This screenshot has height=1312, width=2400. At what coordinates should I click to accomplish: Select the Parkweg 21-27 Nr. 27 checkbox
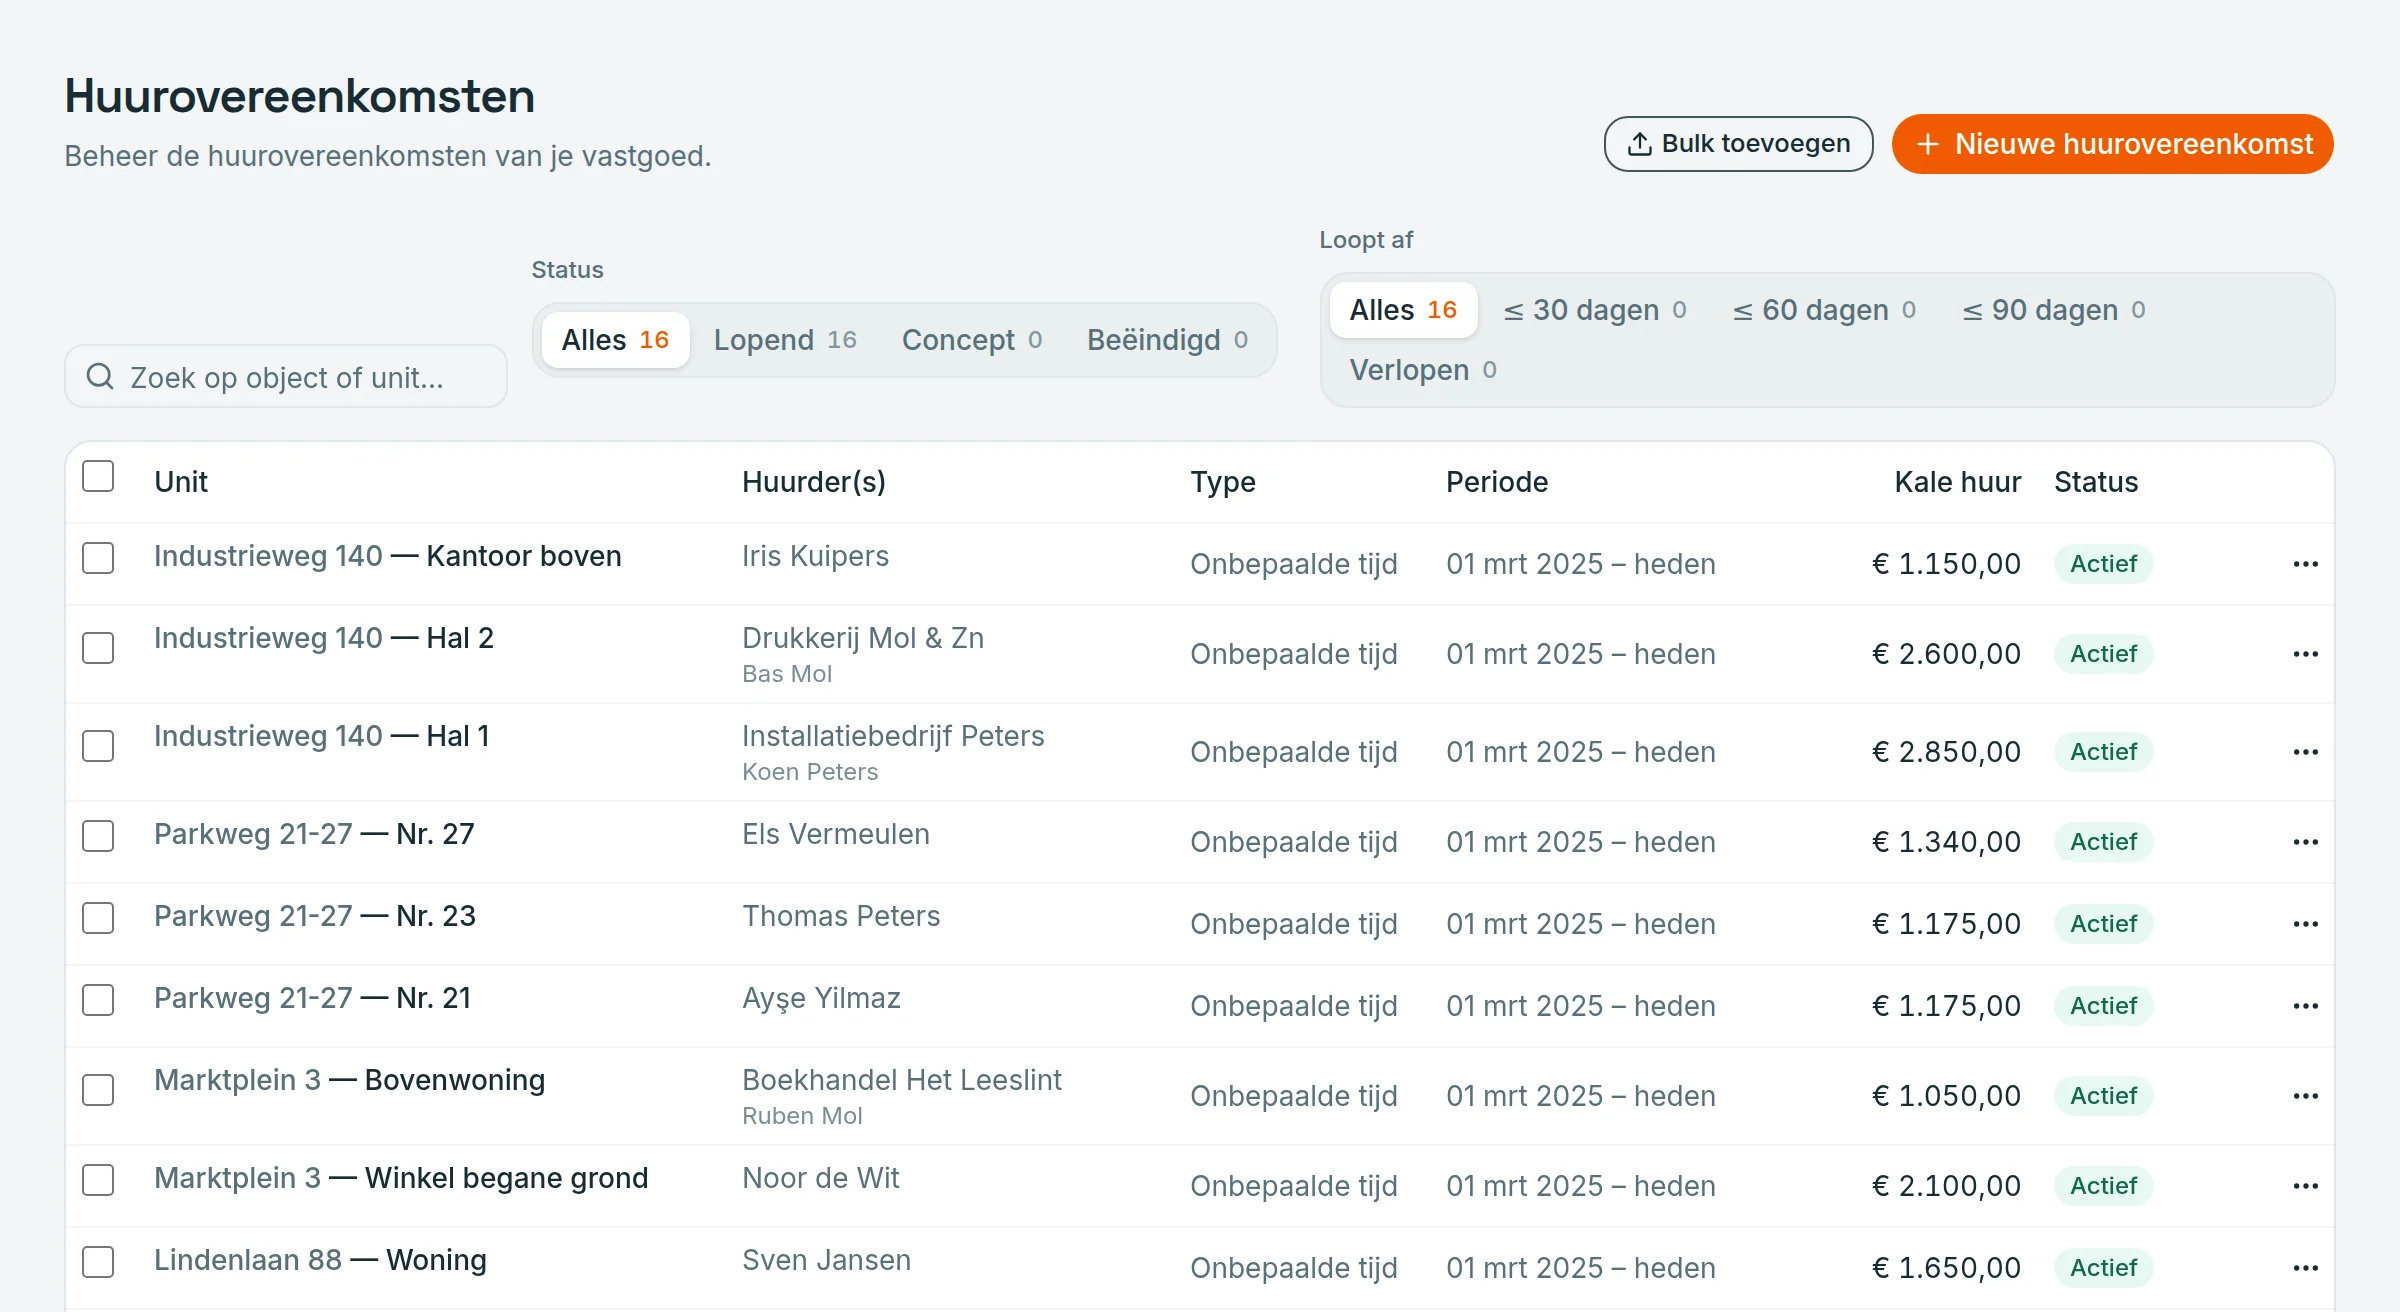coord(98,836)
